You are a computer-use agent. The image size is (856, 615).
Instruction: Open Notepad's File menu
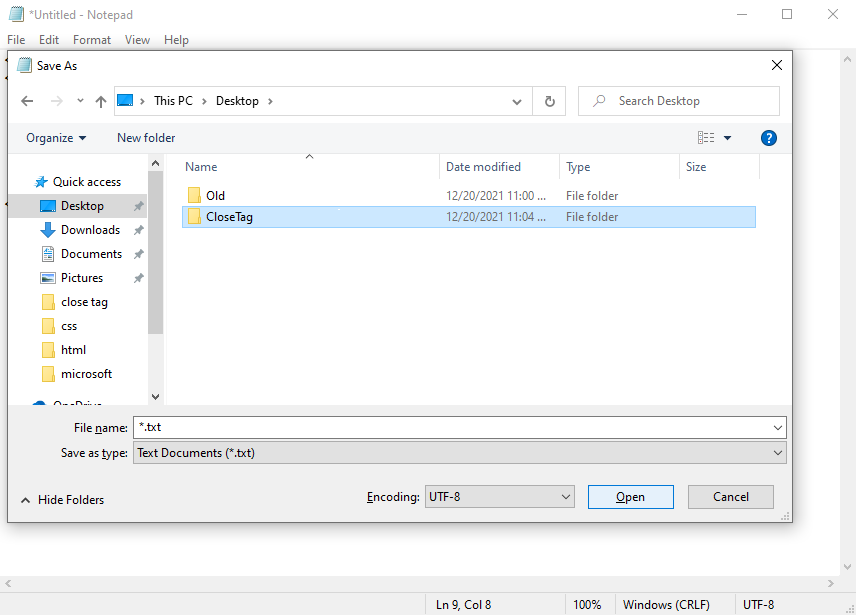(16, 40)
